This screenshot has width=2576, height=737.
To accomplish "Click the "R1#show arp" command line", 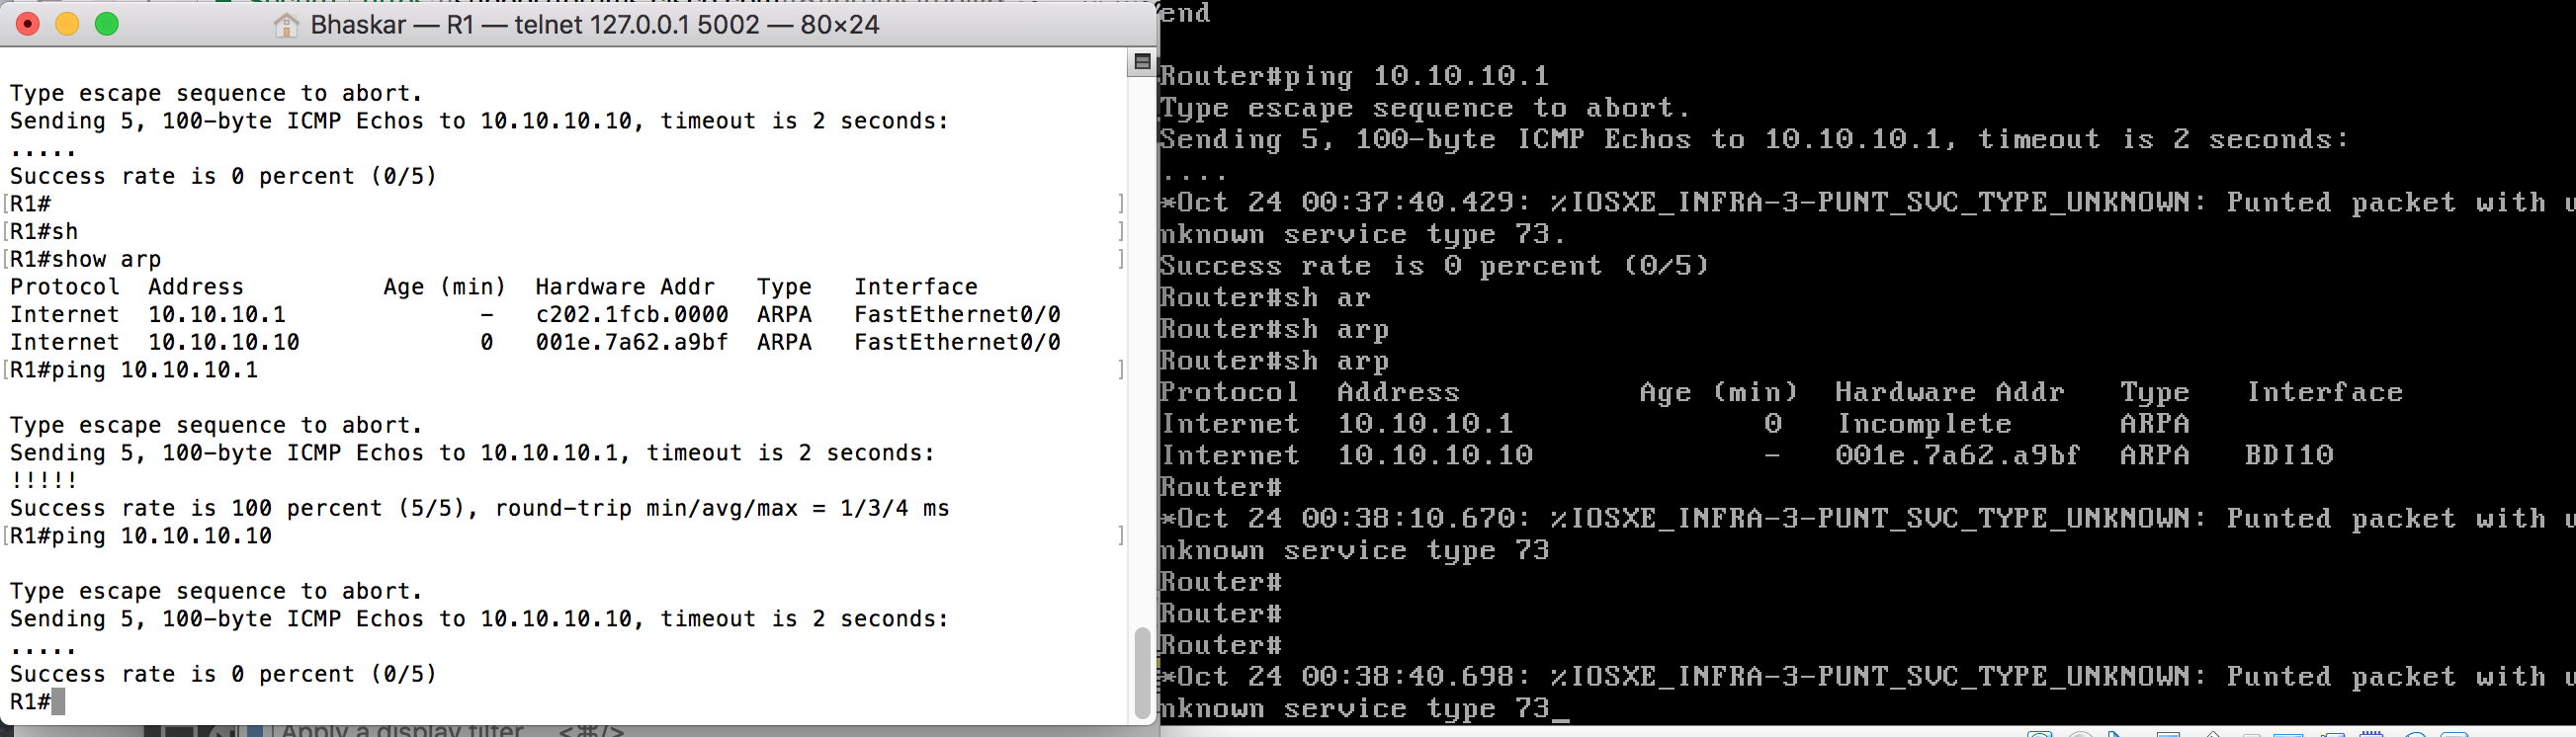I will click(86, 259).
